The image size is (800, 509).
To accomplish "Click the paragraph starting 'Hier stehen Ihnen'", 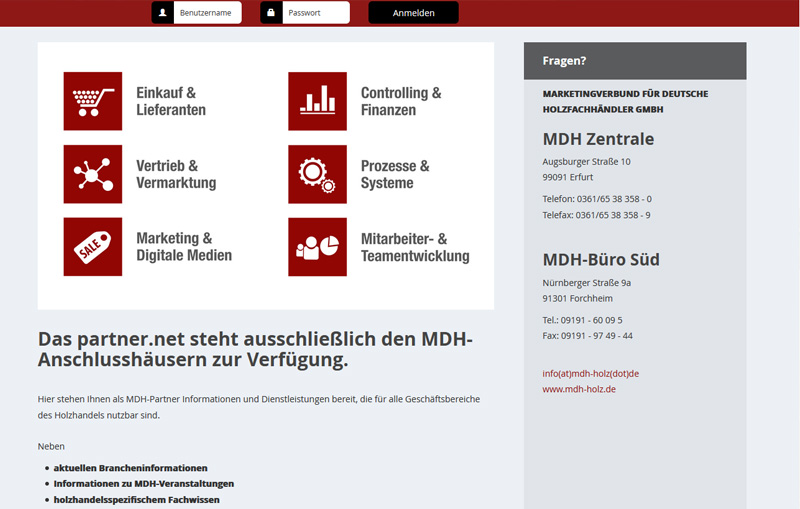I will point(259,407).
